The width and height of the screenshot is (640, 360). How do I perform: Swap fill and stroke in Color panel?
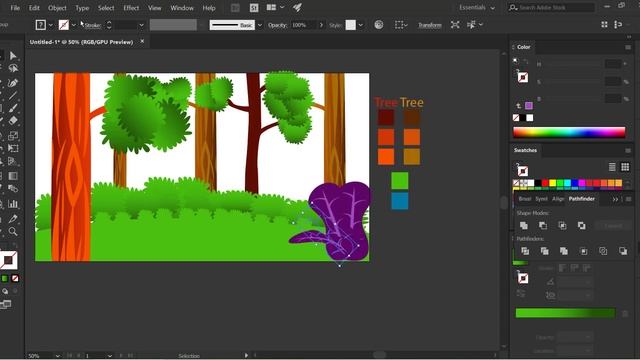pos(526,61)
